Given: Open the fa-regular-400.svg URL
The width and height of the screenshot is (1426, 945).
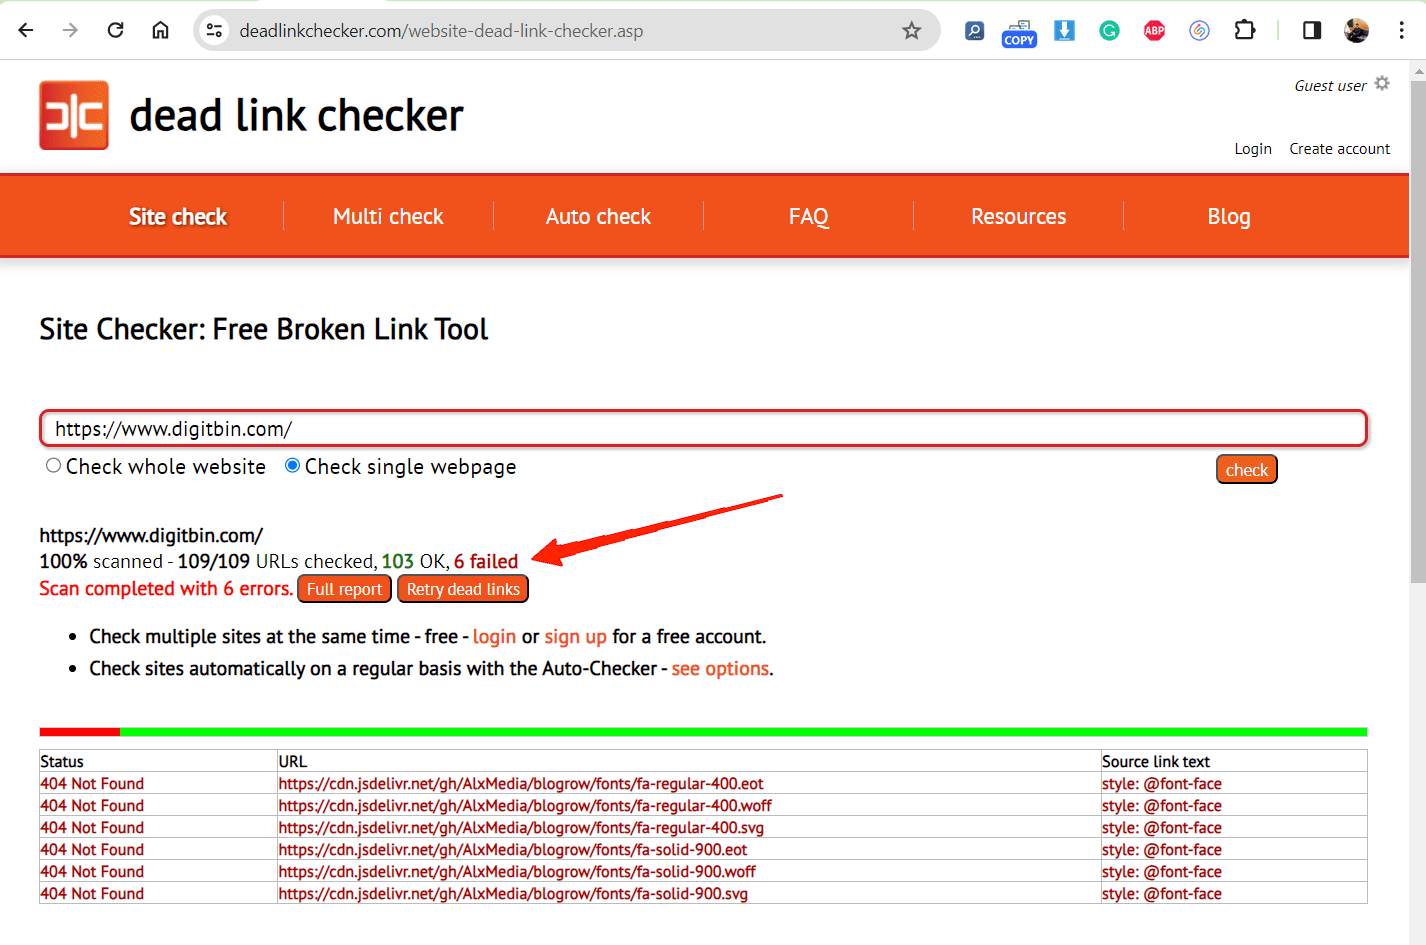Looking at the screenshot, I should pyautogui.click(x=521, y=828).
